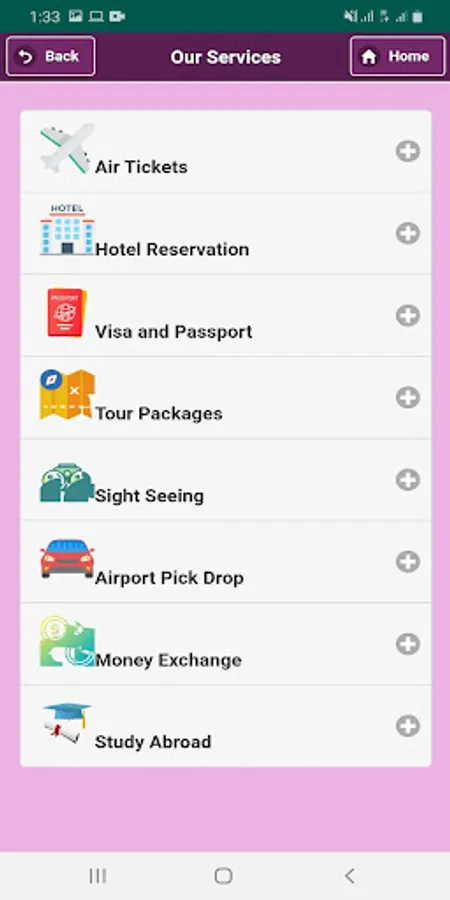450x900 pixels.
Task: Select the Money Exchange label
Action: click(168, 660)
